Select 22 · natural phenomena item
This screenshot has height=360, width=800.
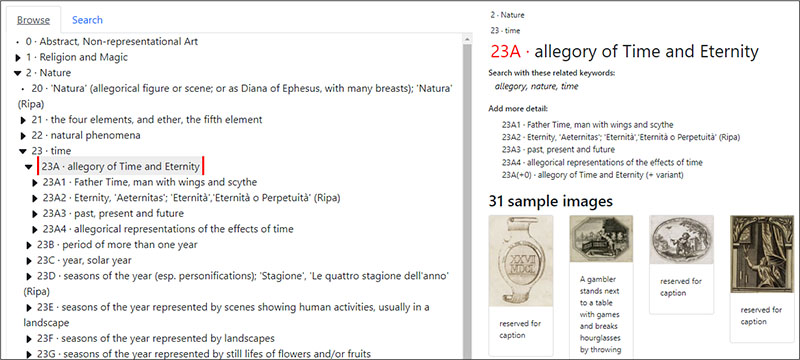(x=86, y=136)
